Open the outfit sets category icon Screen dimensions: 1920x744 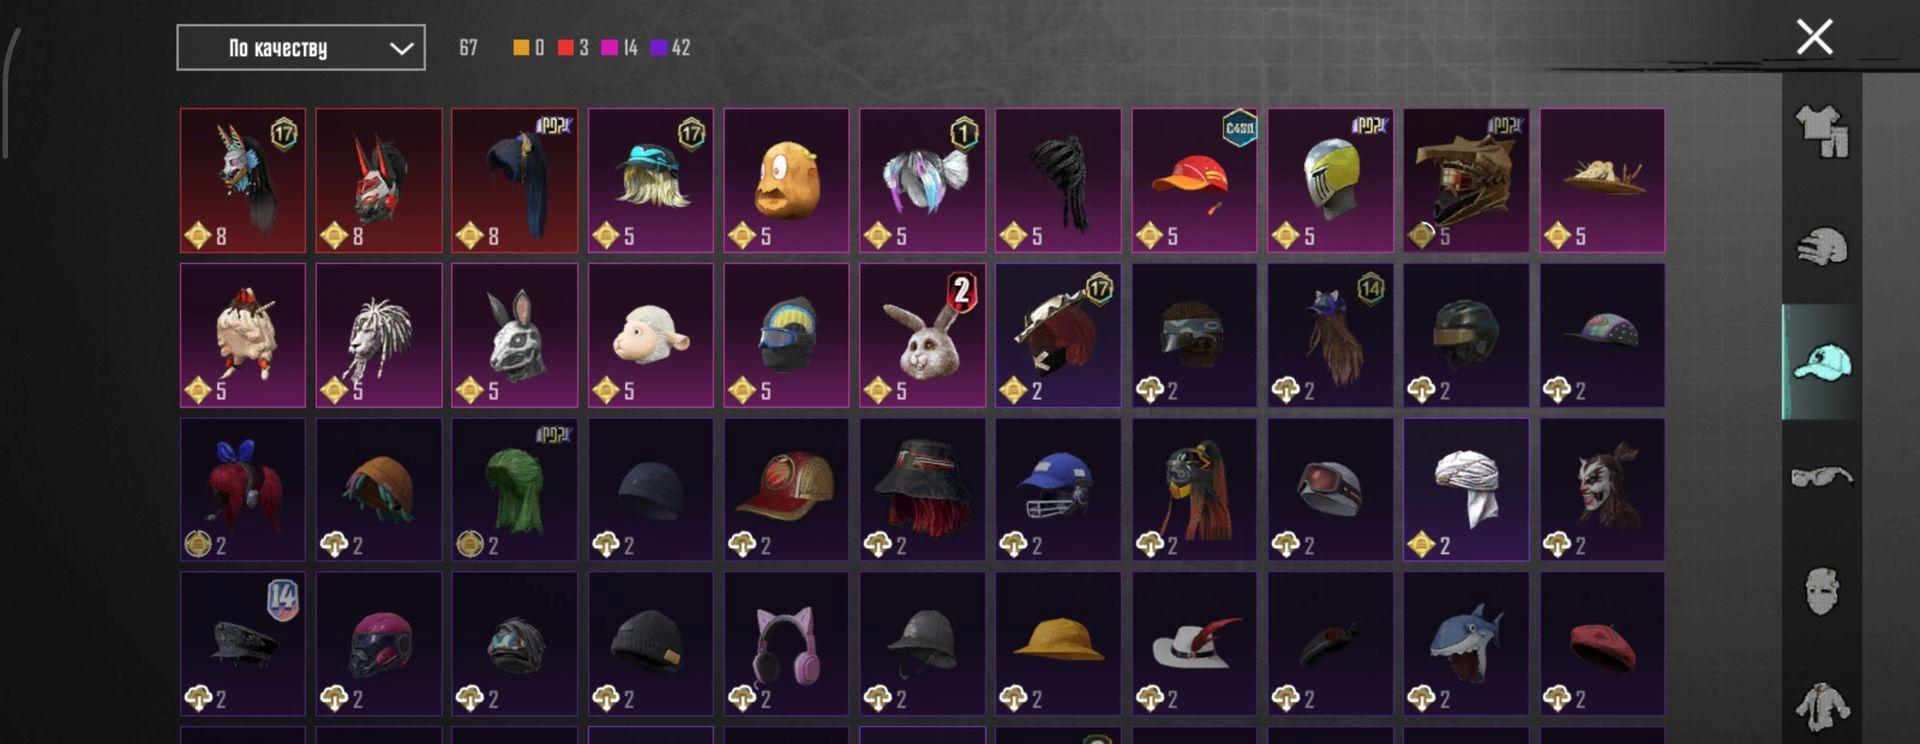(x=1822, y=132)
